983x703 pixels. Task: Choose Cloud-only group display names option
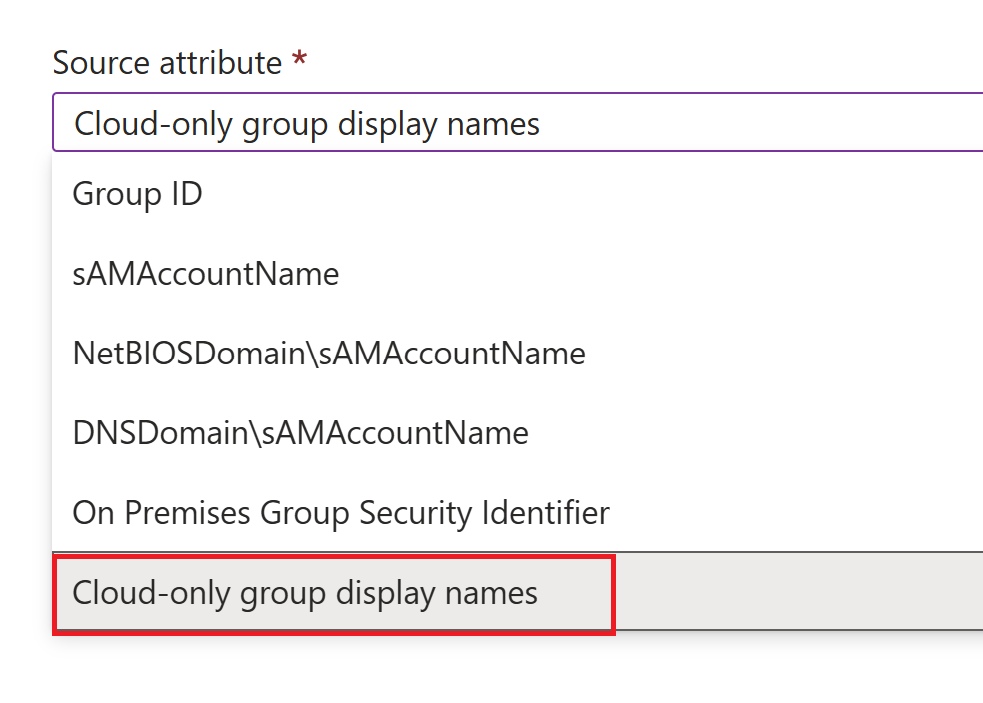(305, 593)
